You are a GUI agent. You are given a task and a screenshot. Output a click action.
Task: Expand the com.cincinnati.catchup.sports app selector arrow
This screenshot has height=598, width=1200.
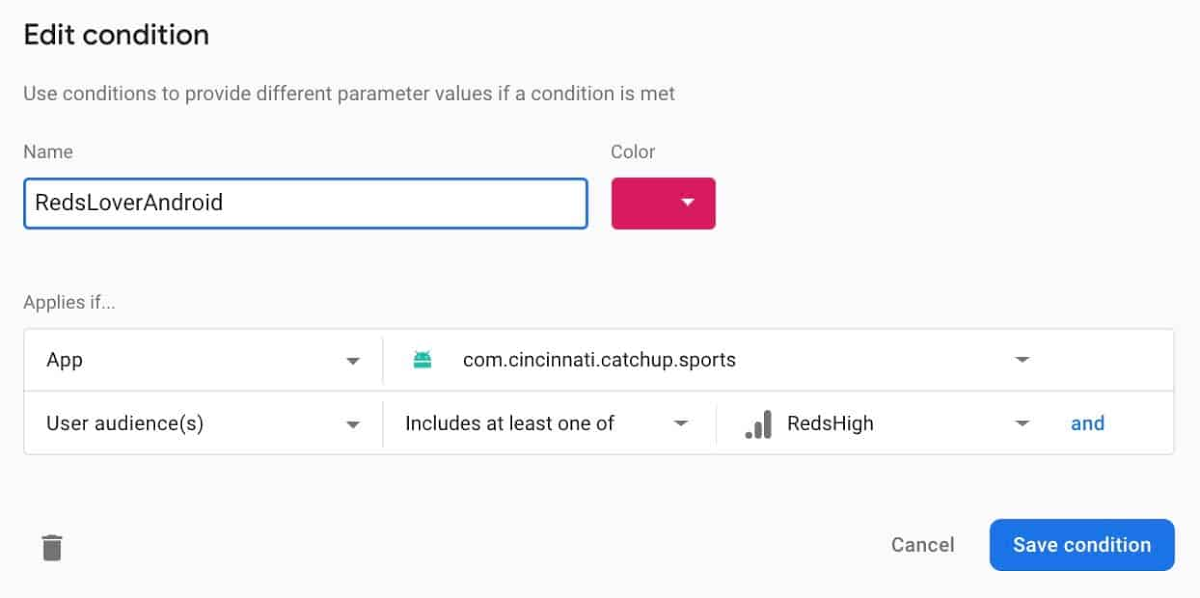[1022, 360]
